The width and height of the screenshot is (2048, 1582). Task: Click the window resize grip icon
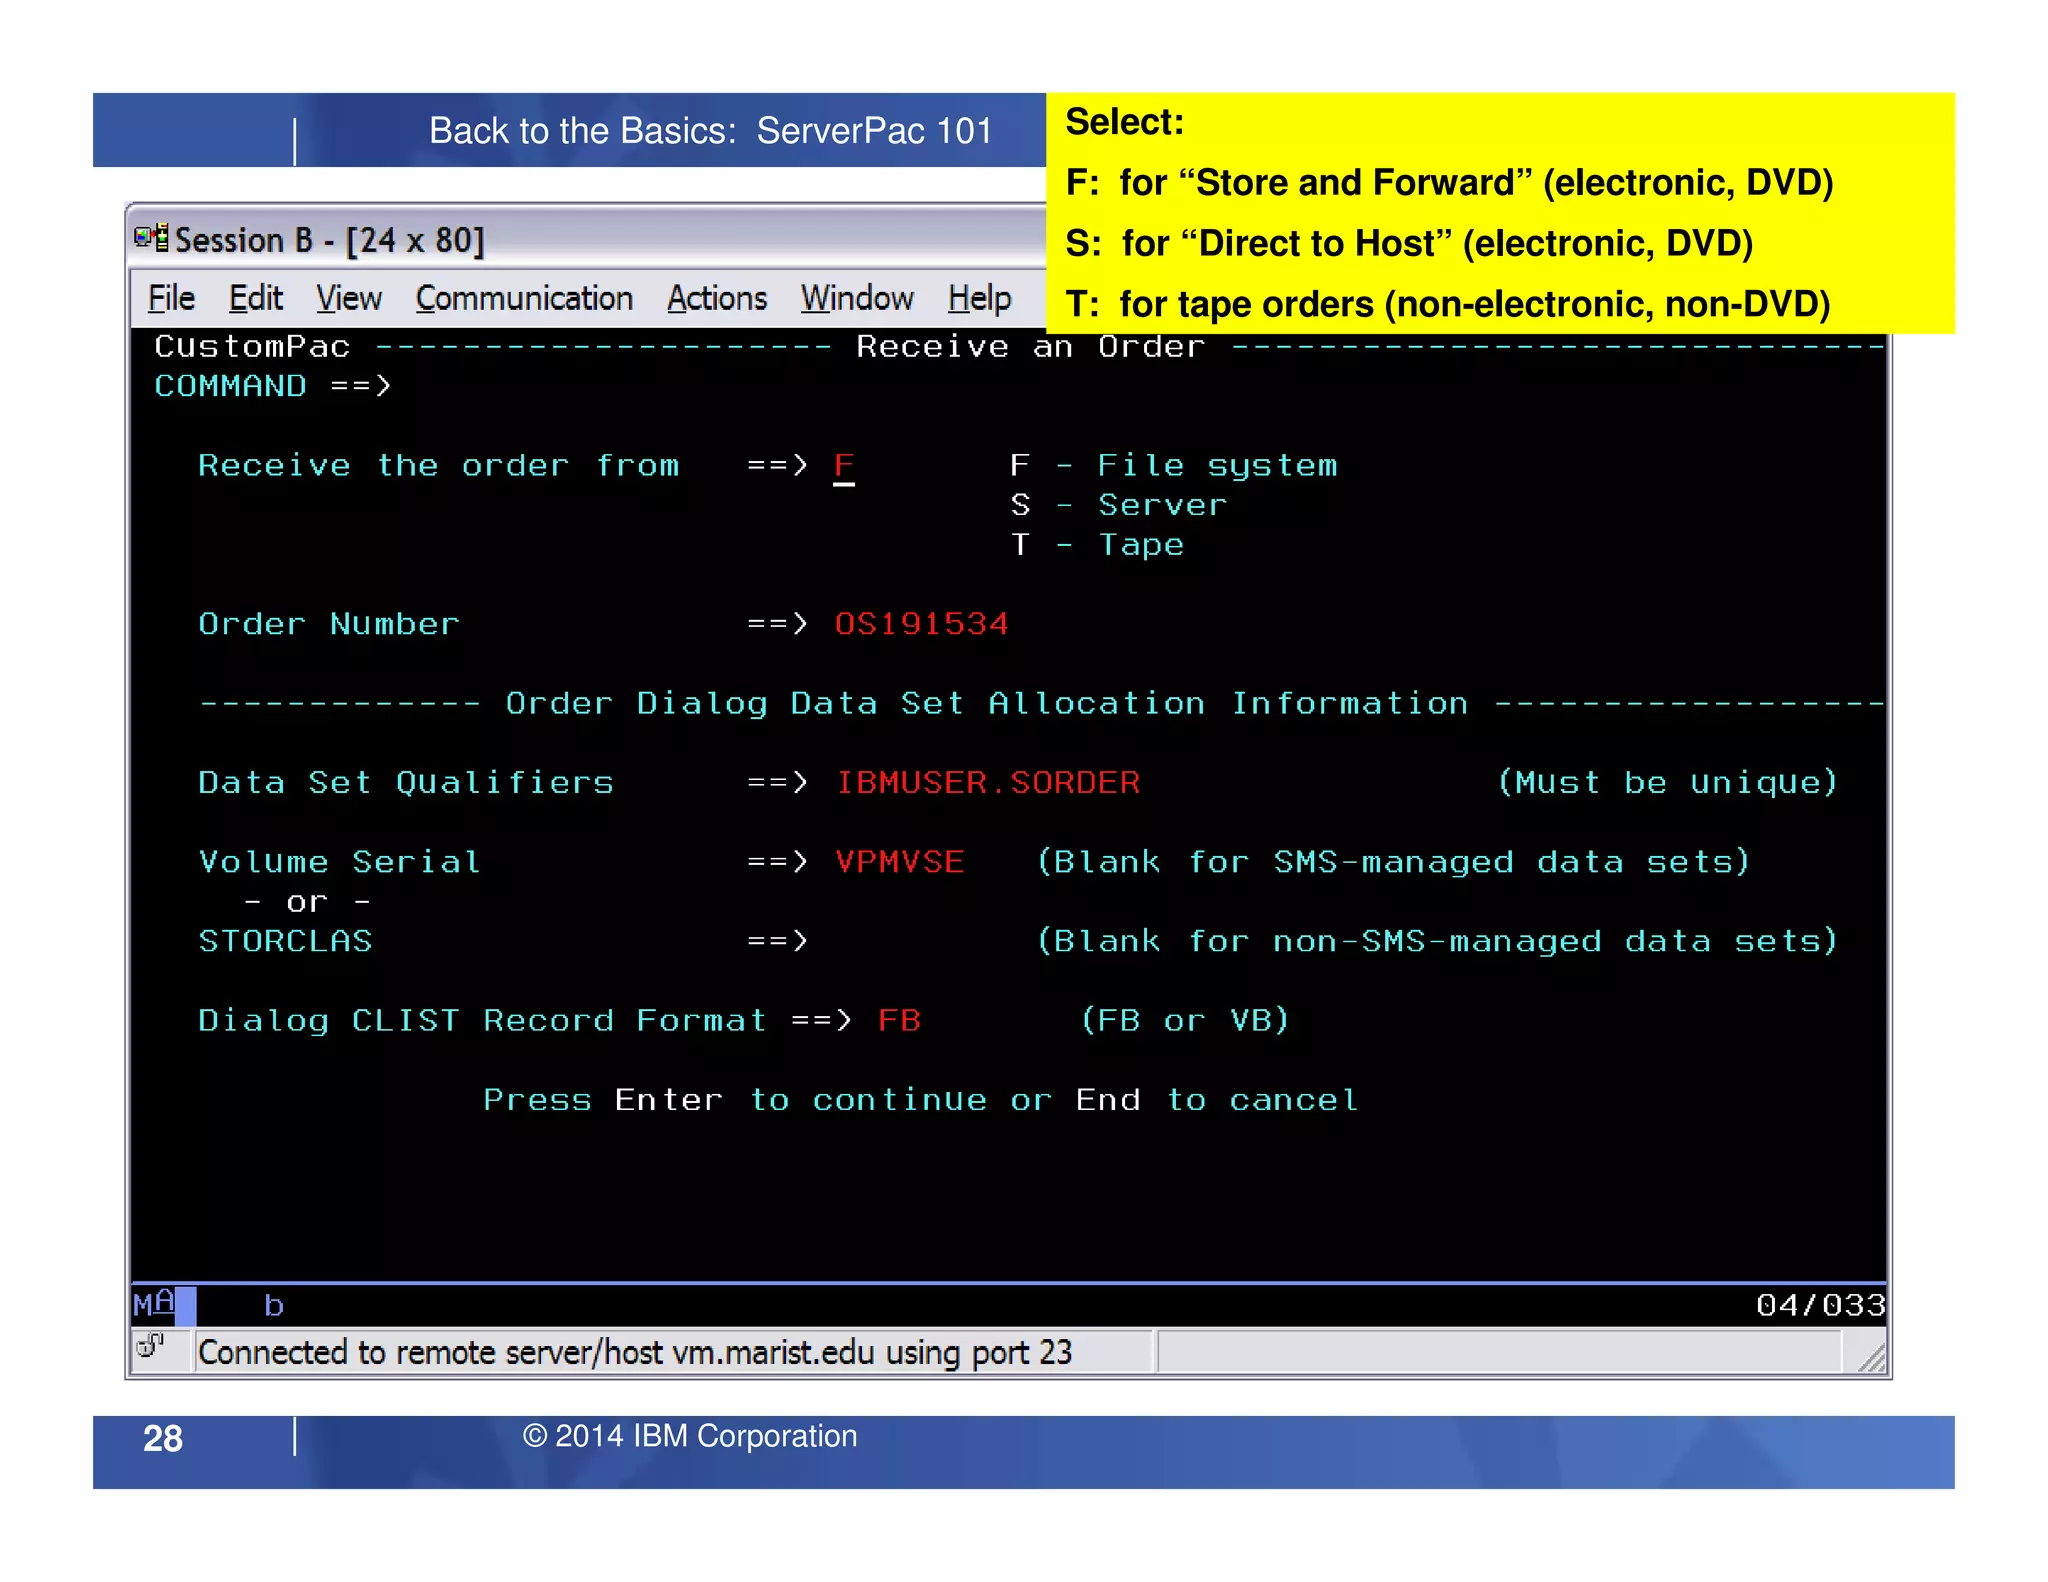click(1870, 1357)
